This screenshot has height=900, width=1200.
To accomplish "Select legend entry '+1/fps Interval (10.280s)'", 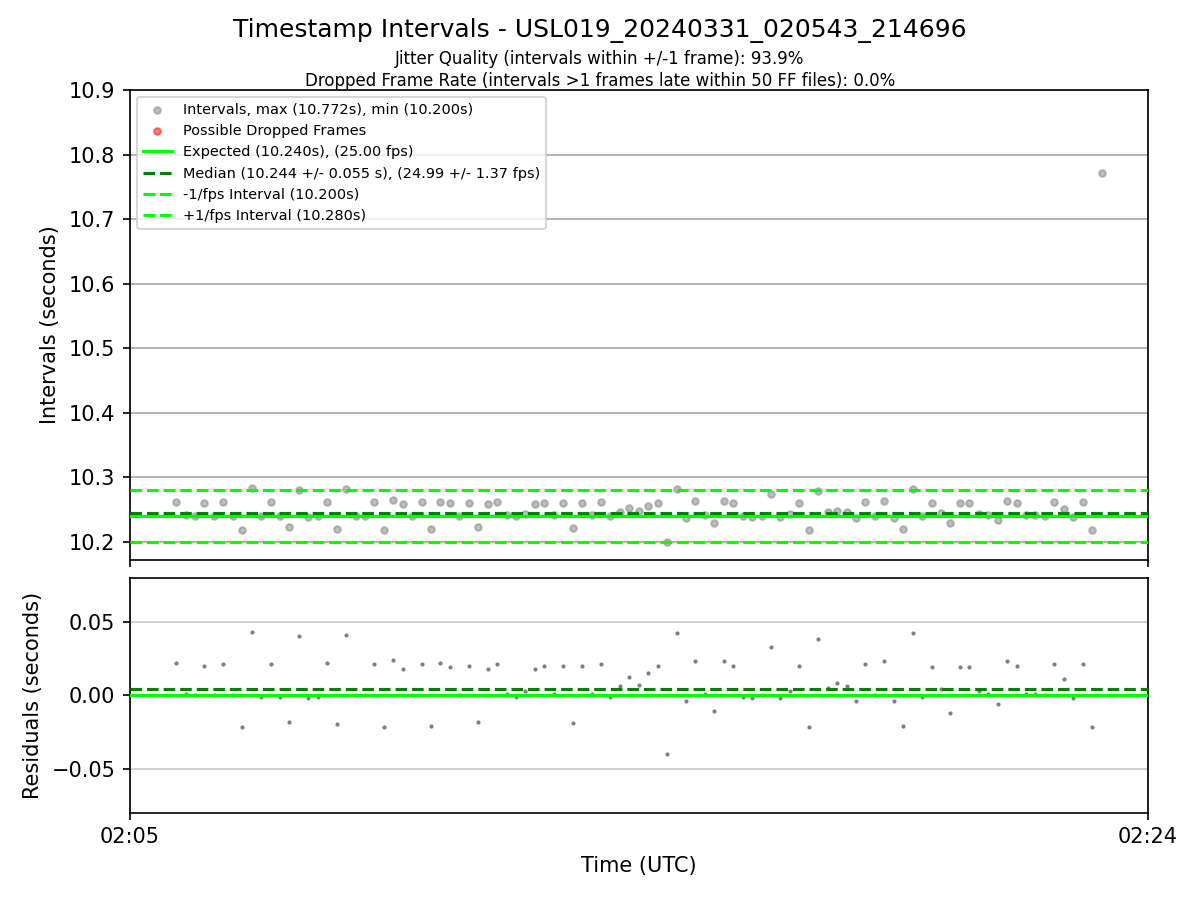I will tap(274, 215).
